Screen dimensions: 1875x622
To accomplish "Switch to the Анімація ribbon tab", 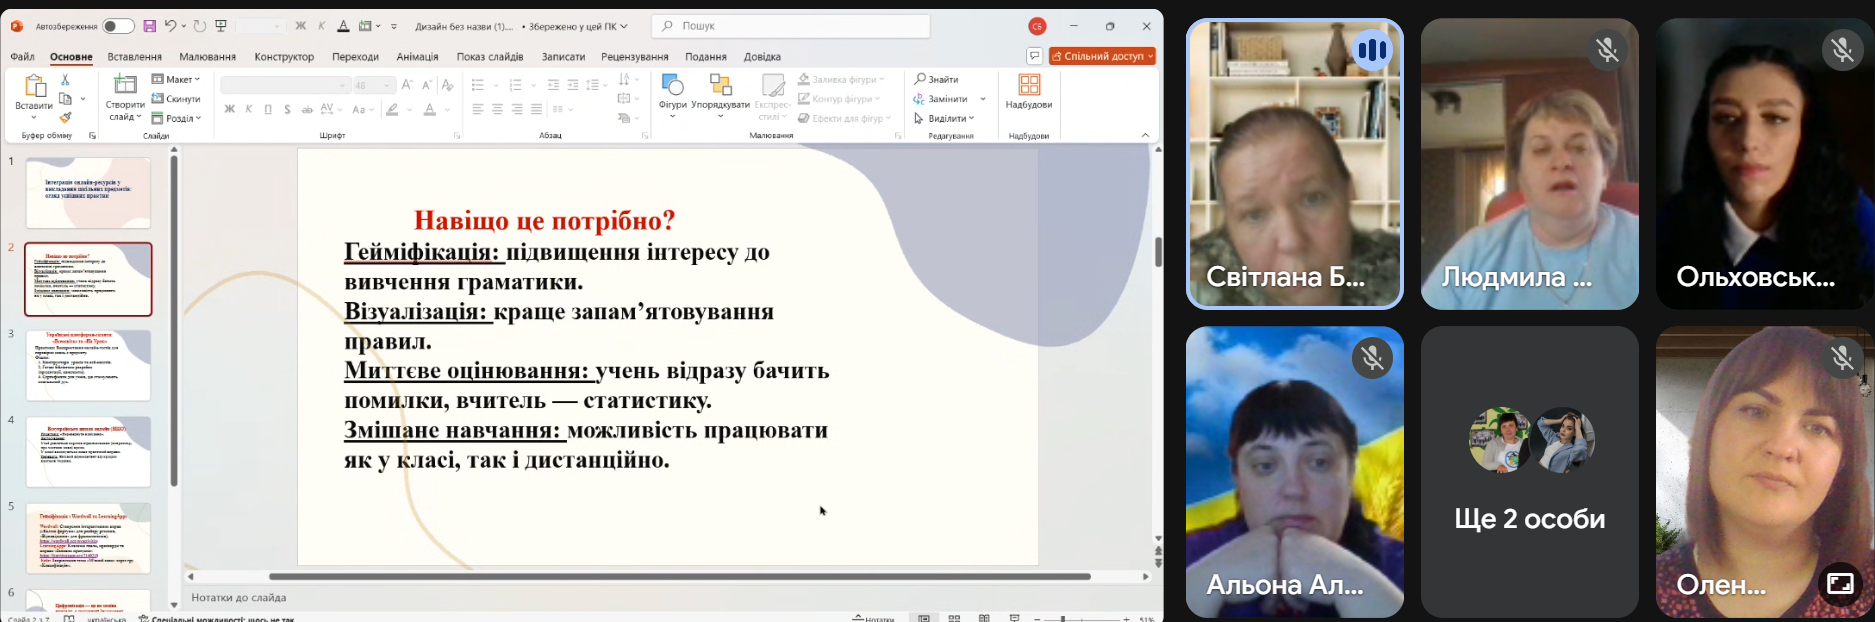I will point(417,57).
